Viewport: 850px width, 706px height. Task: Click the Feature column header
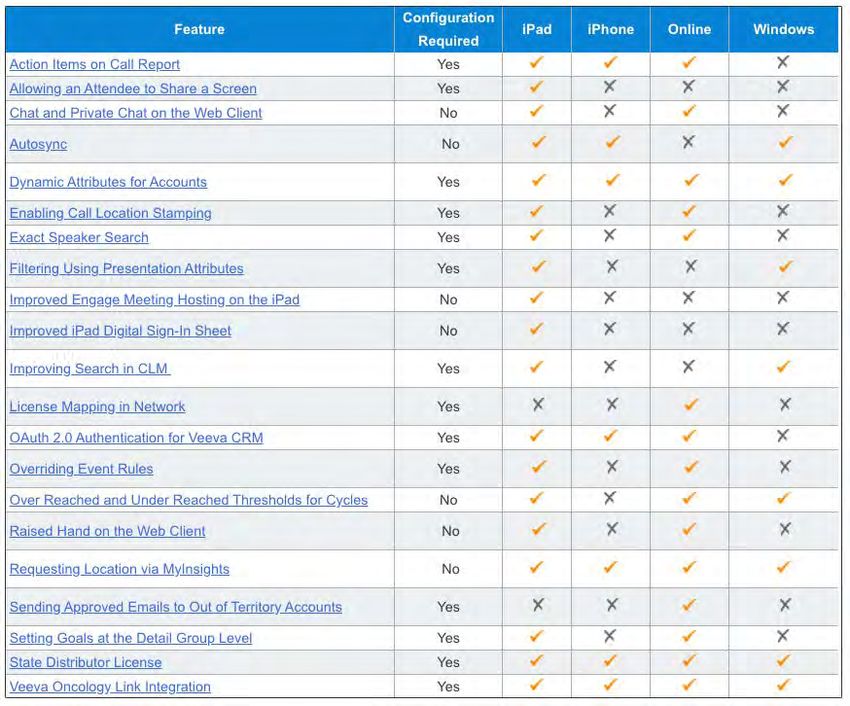tap(199, 29)
